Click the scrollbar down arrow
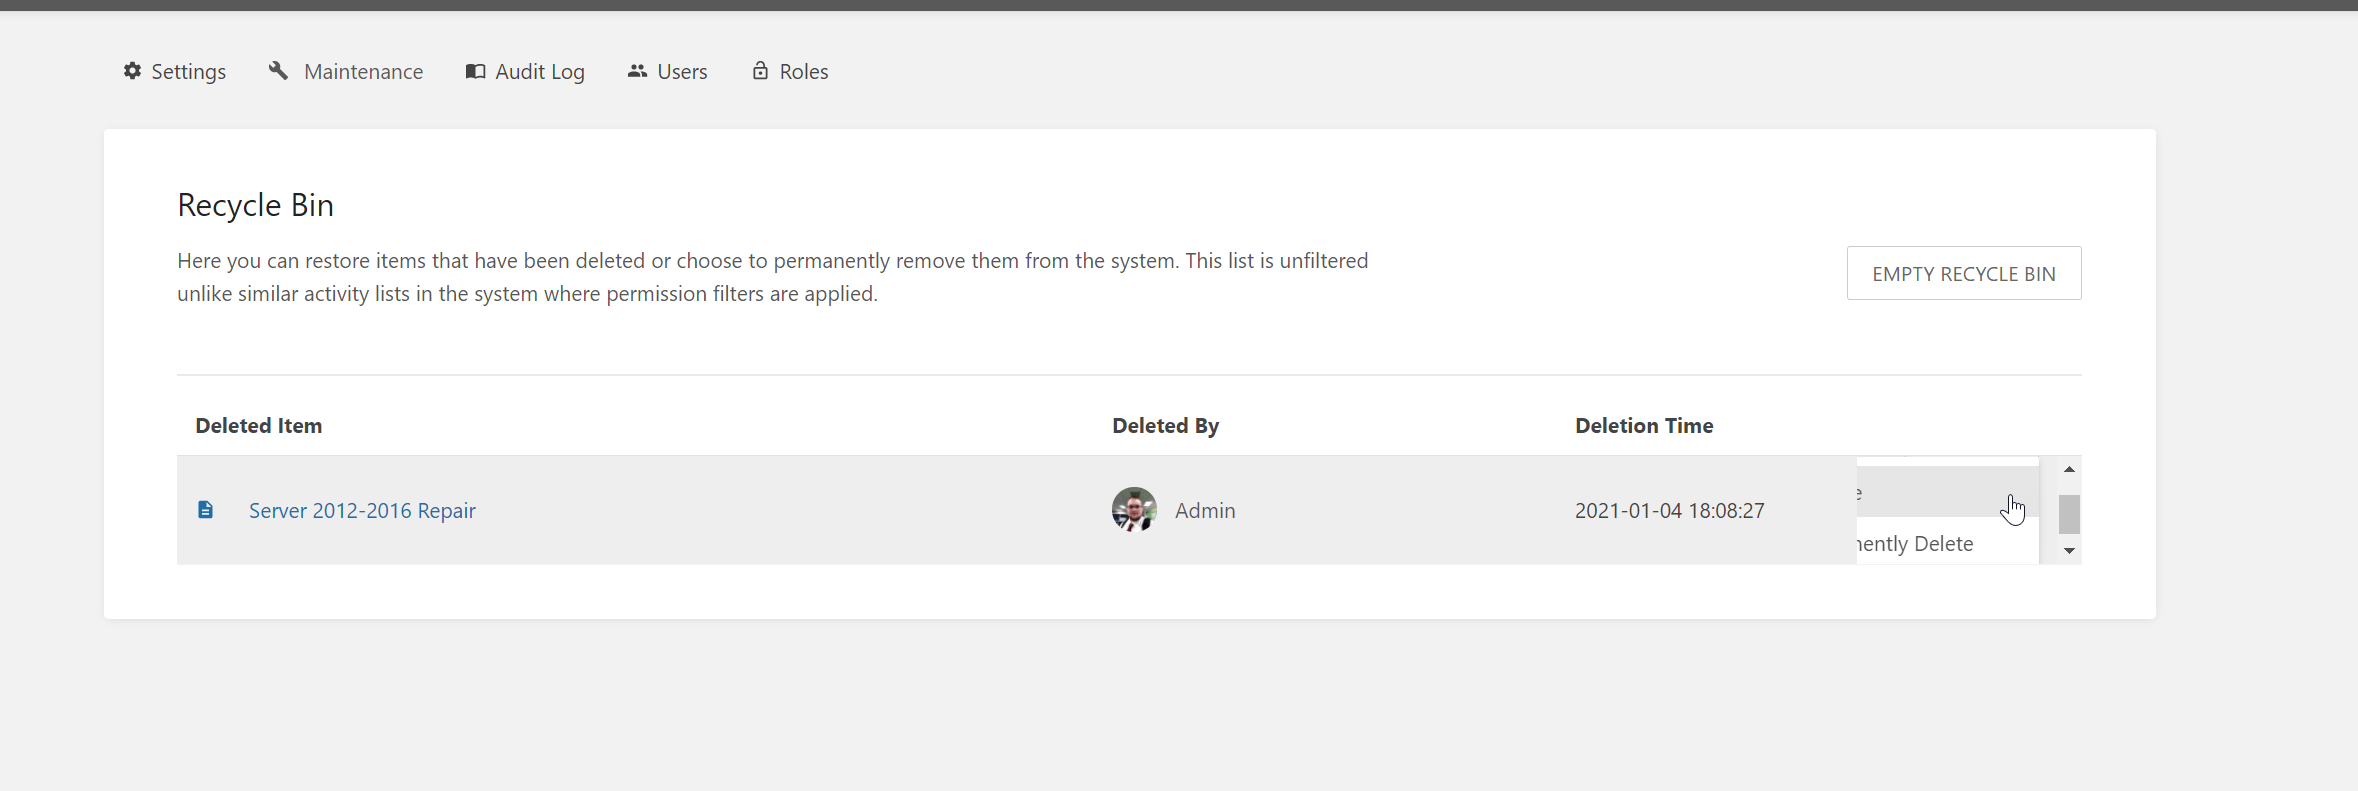This screenshot has height=791, width=2358. tap(2068, 551)
